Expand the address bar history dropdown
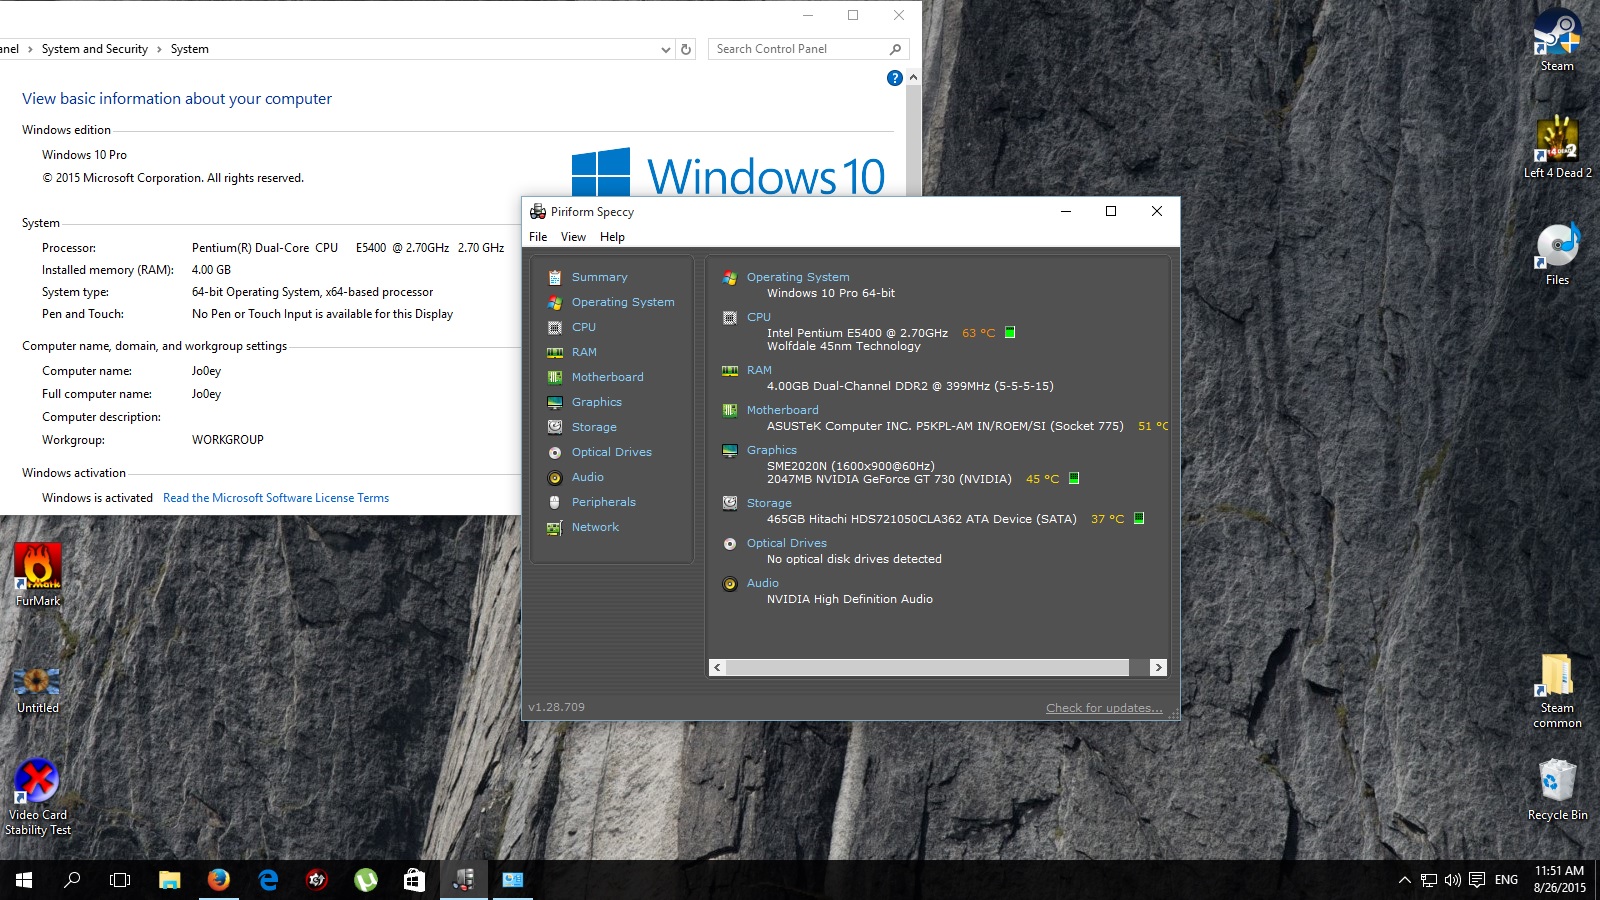This screenshot has height=900, width=1600. click(666, 49)
